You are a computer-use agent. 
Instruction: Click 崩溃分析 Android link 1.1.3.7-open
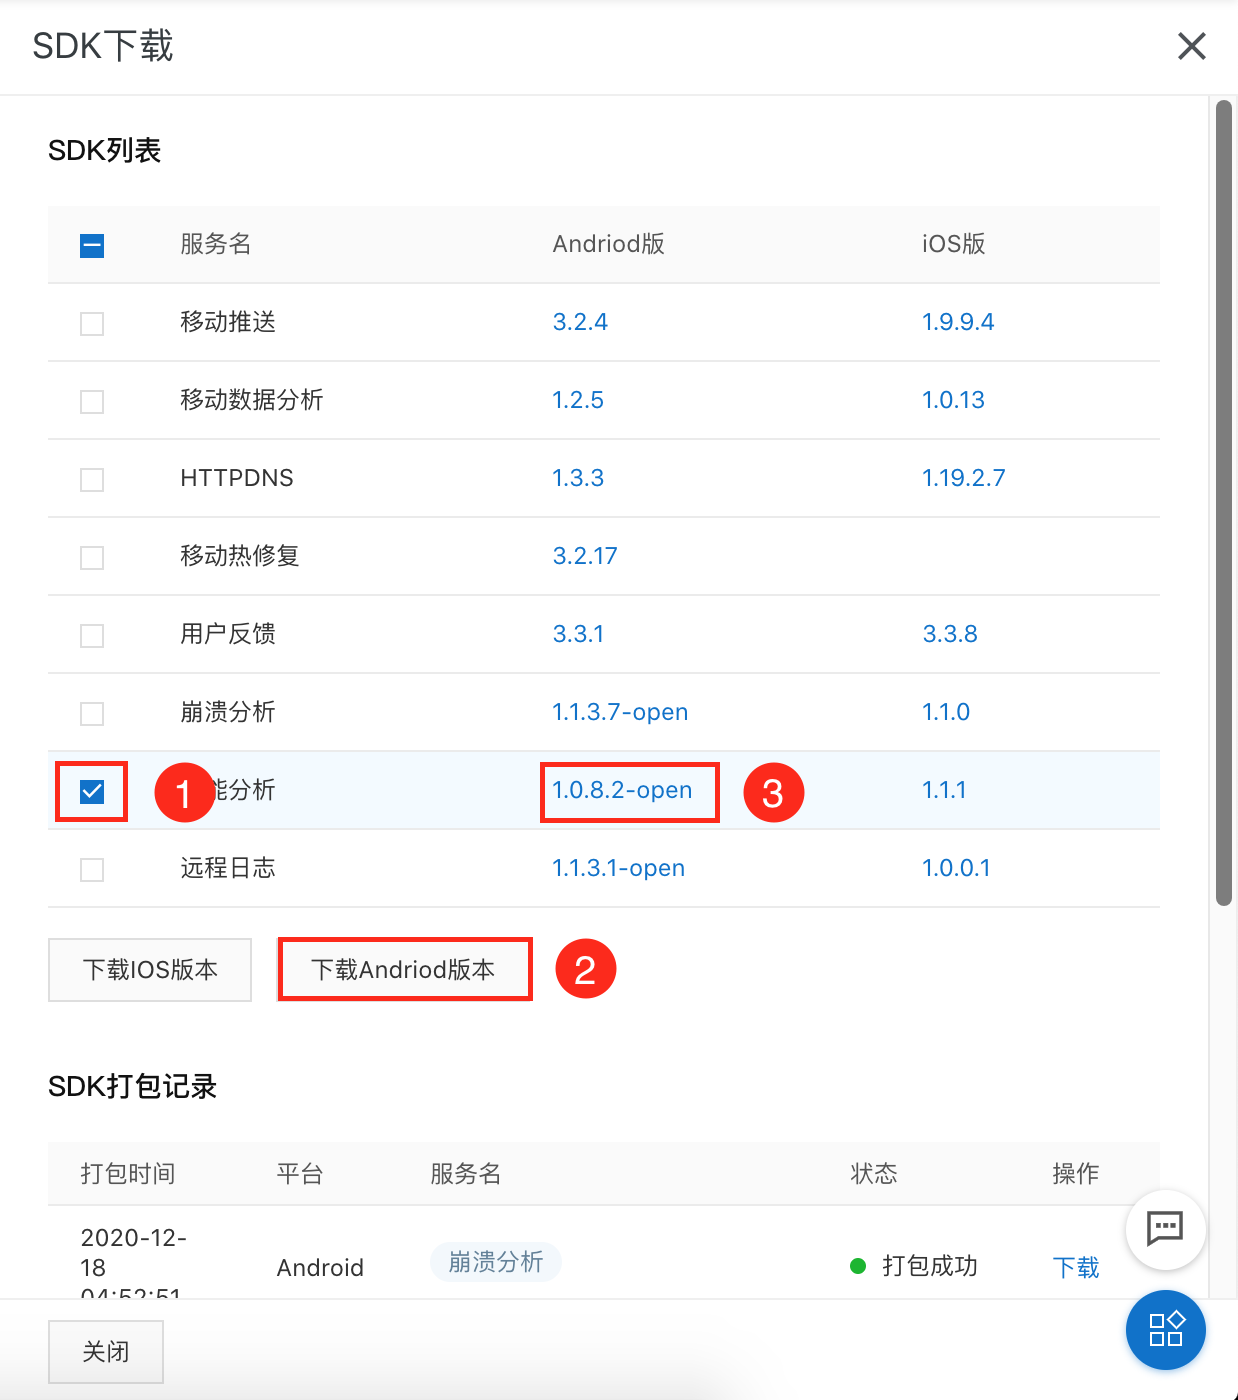coord(620,712)
